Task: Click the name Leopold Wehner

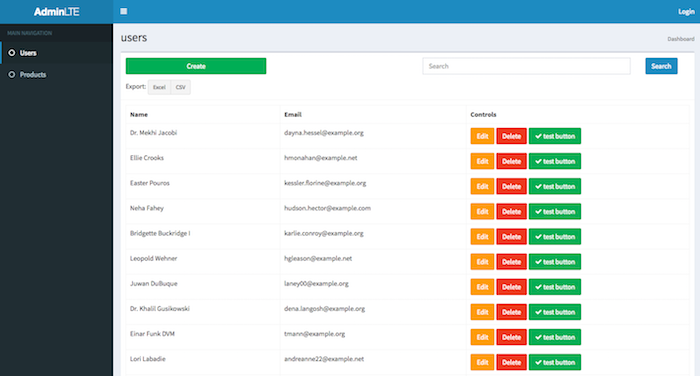Action: (154, 258)
